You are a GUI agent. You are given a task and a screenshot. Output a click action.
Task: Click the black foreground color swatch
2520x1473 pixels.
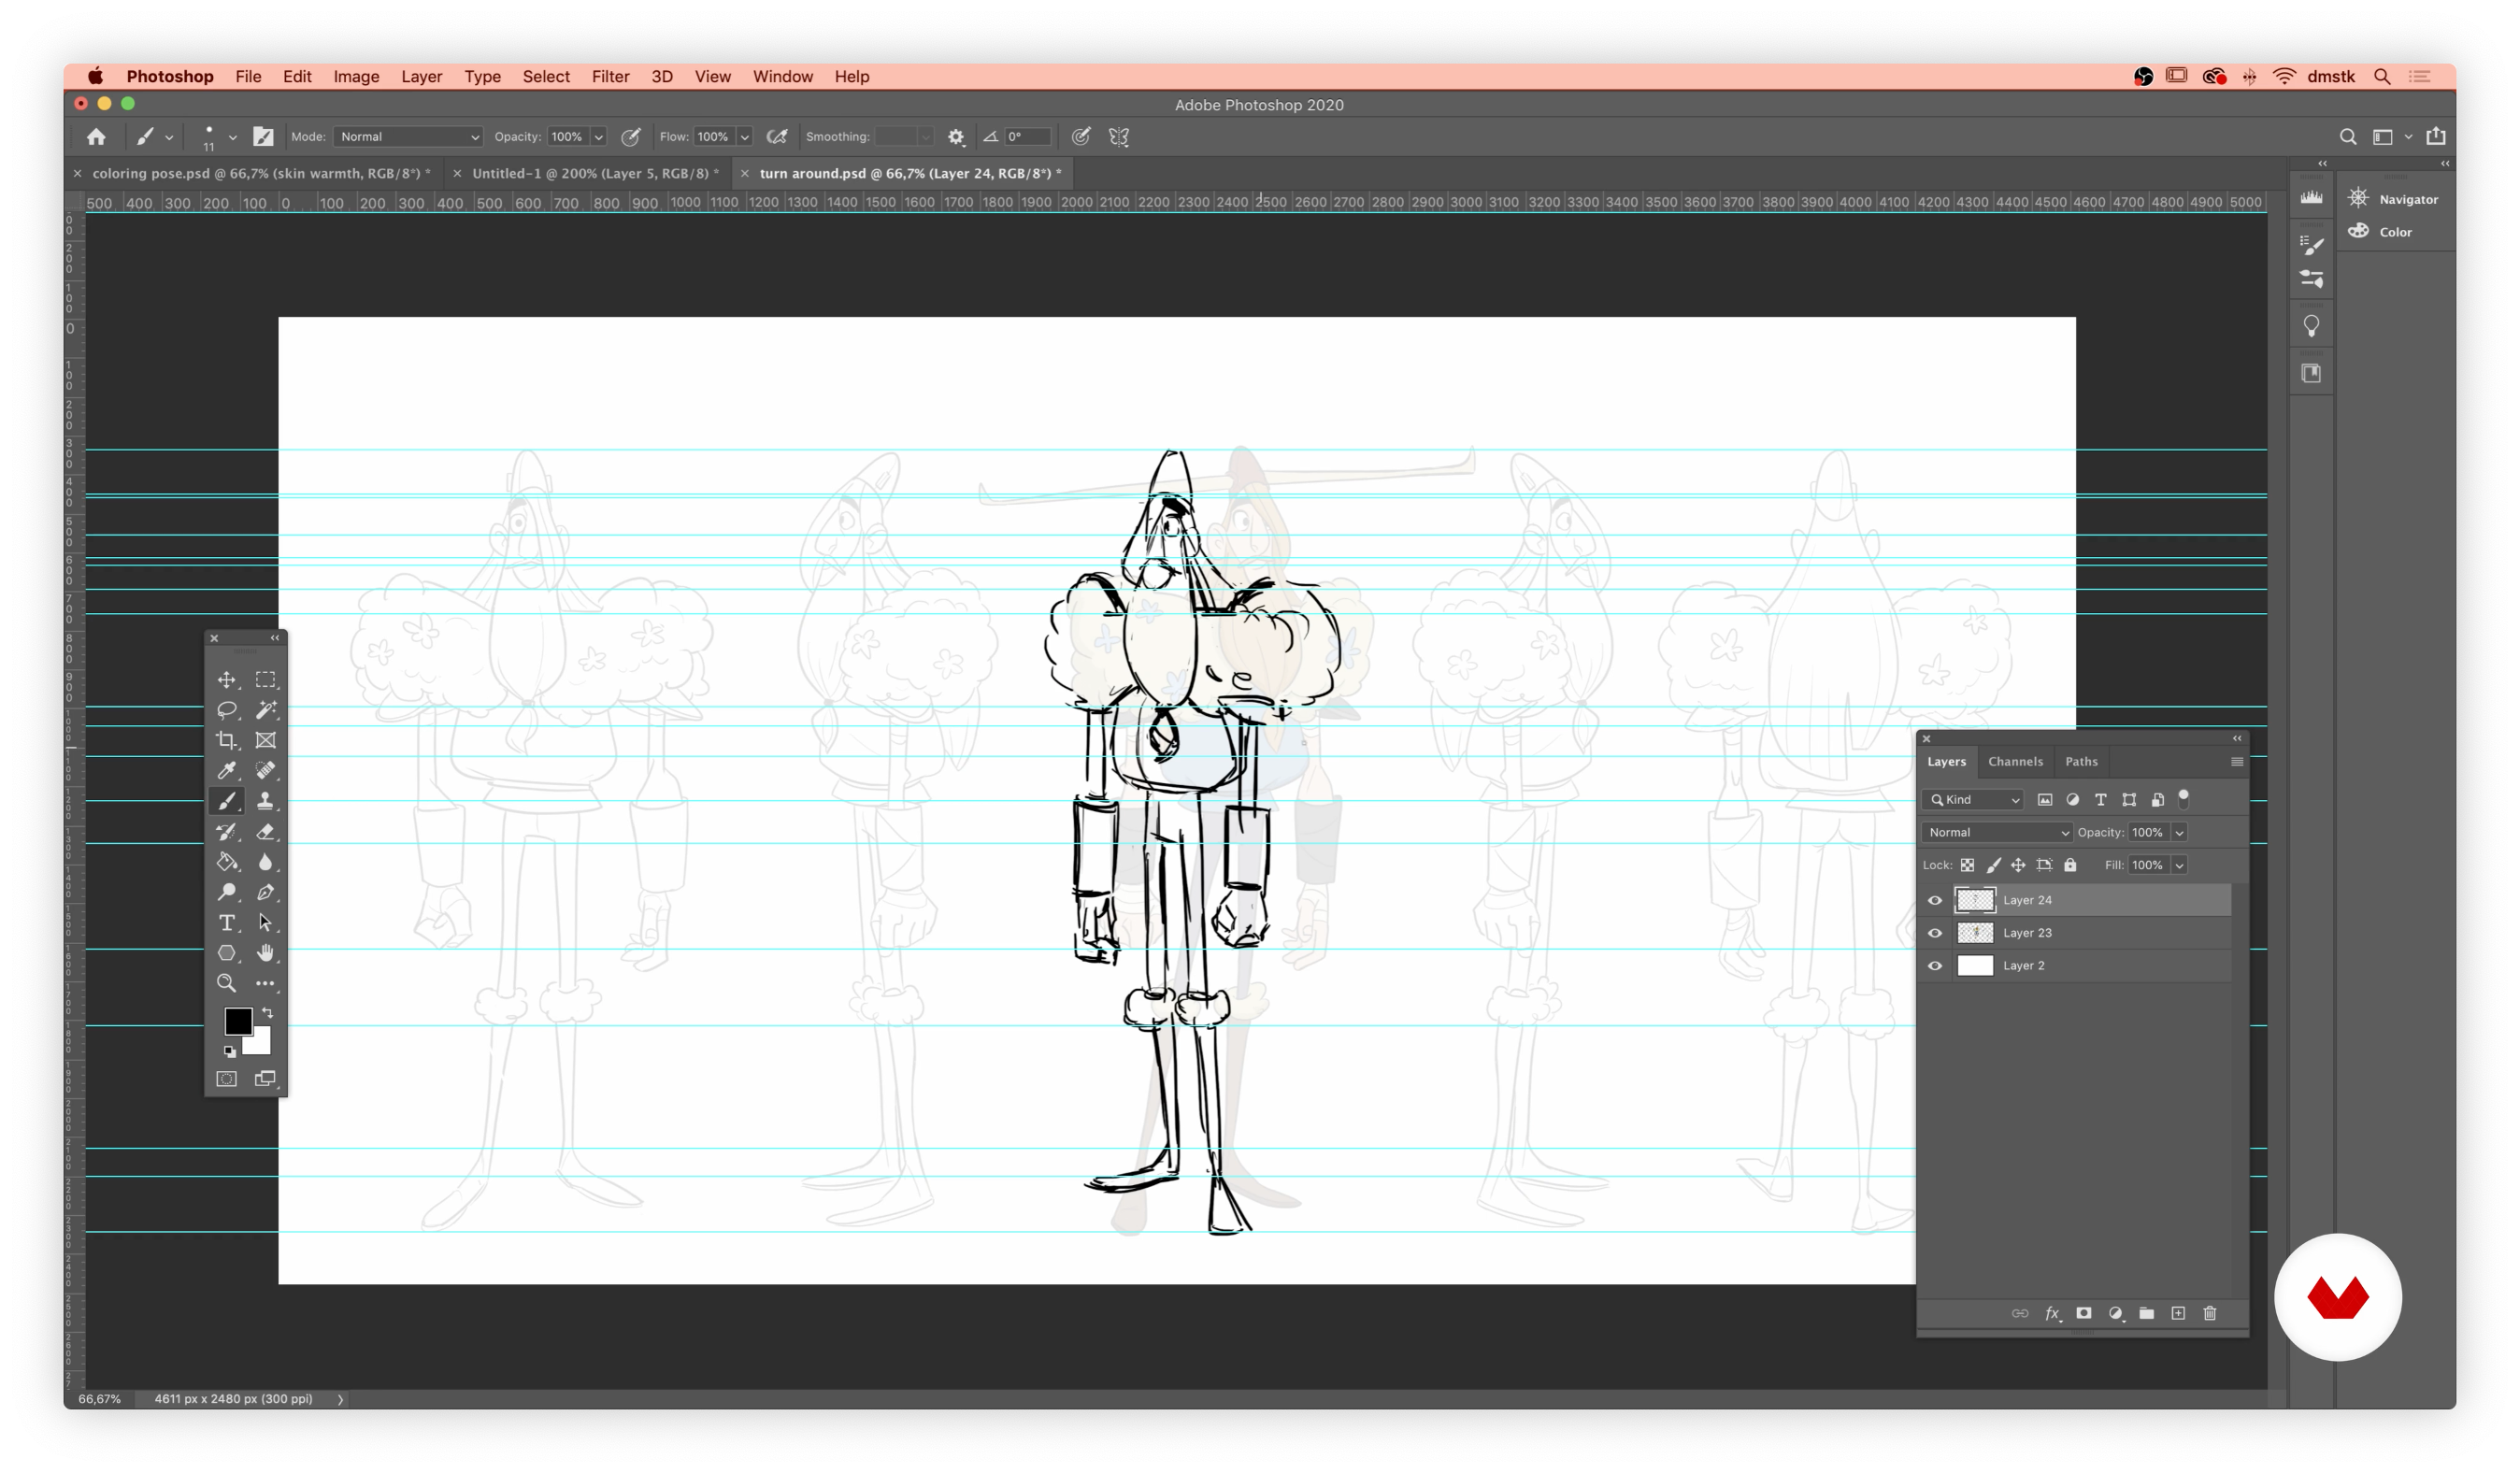click(238, 1021)
